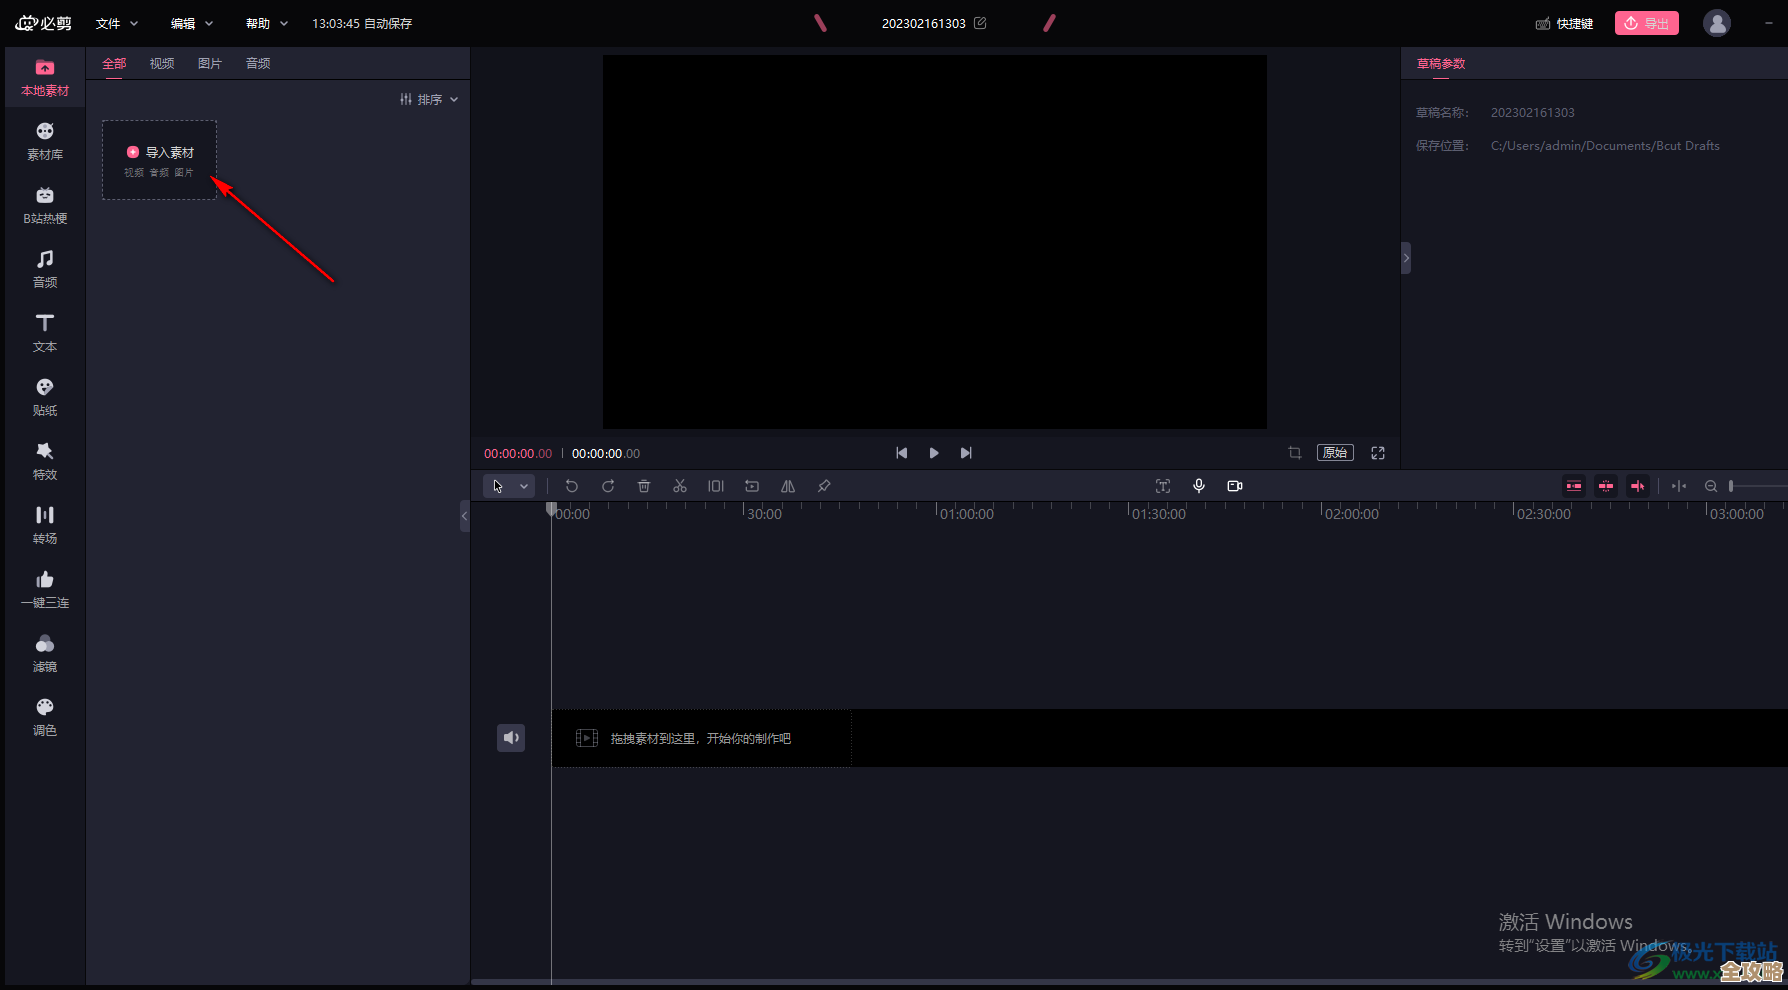Click the scissors split icon
Screen dimensions: 1788x990
680,486
